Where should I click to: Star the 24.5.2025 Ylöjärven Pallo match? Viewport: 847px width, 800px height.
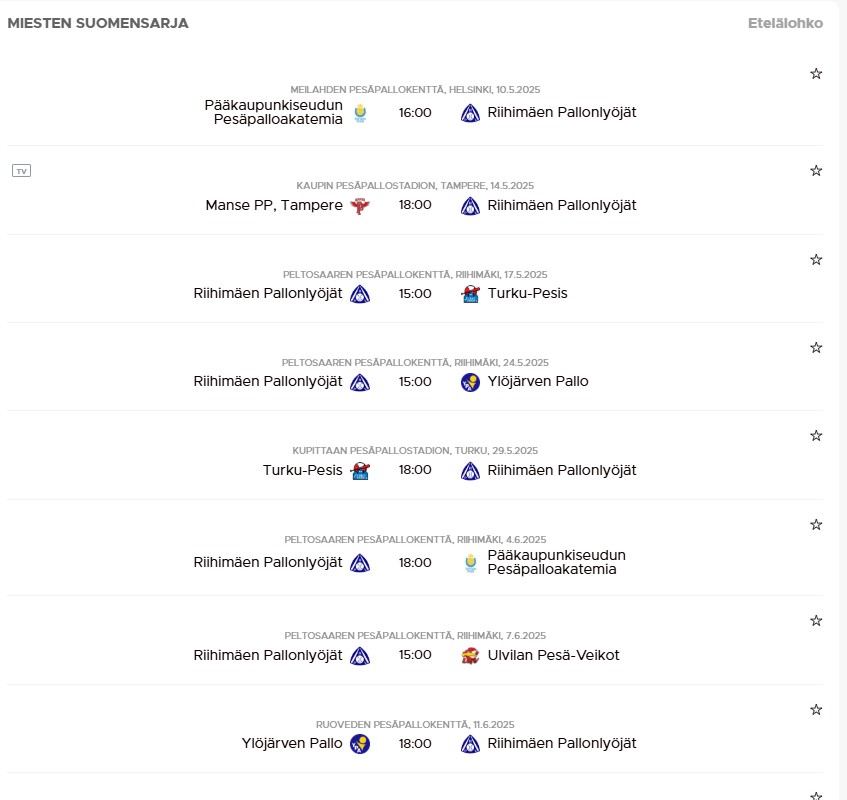(816, 348)
